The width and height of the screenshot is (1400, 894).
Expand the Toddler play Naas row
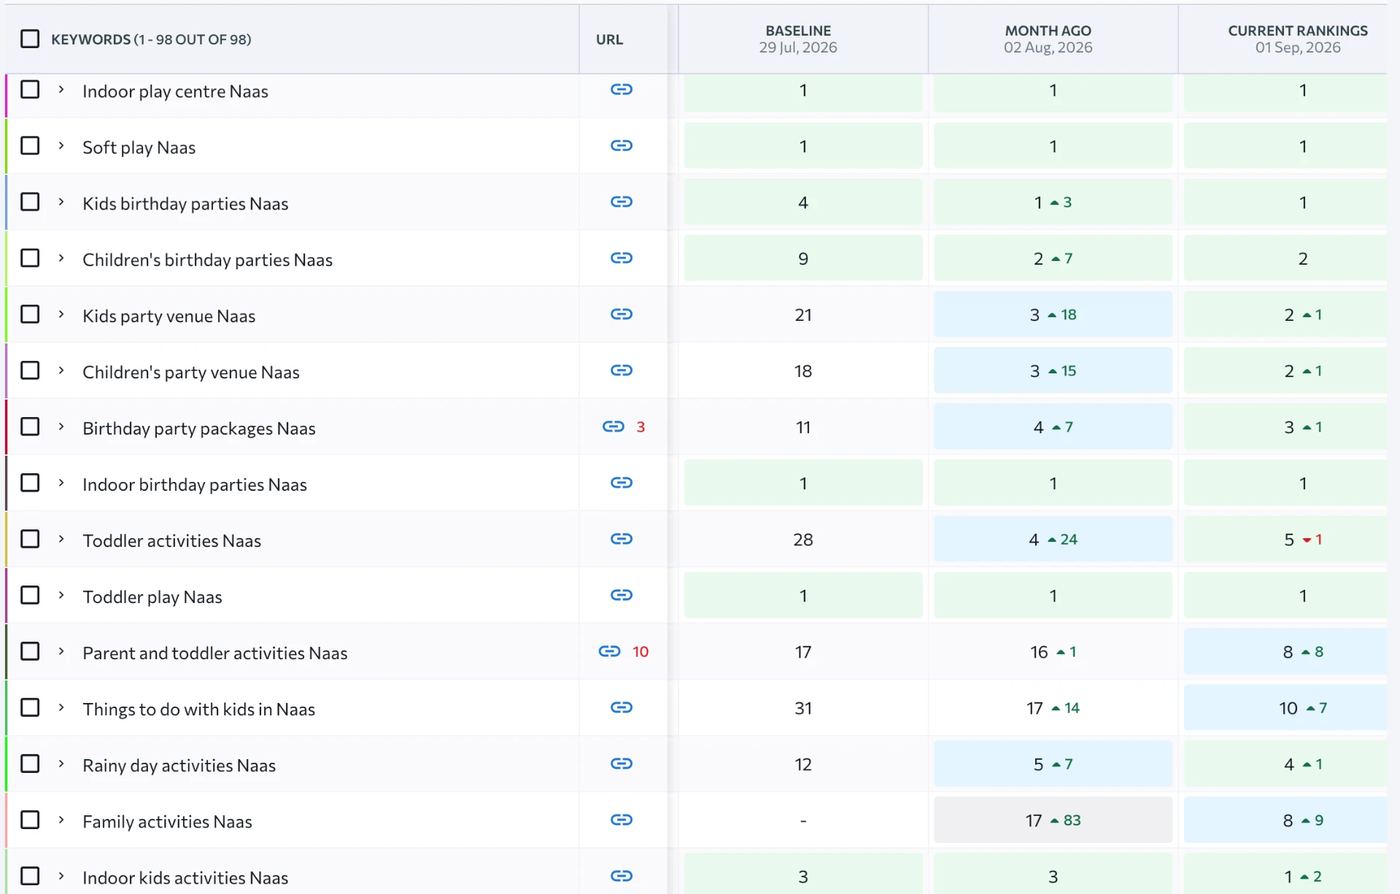61,595
